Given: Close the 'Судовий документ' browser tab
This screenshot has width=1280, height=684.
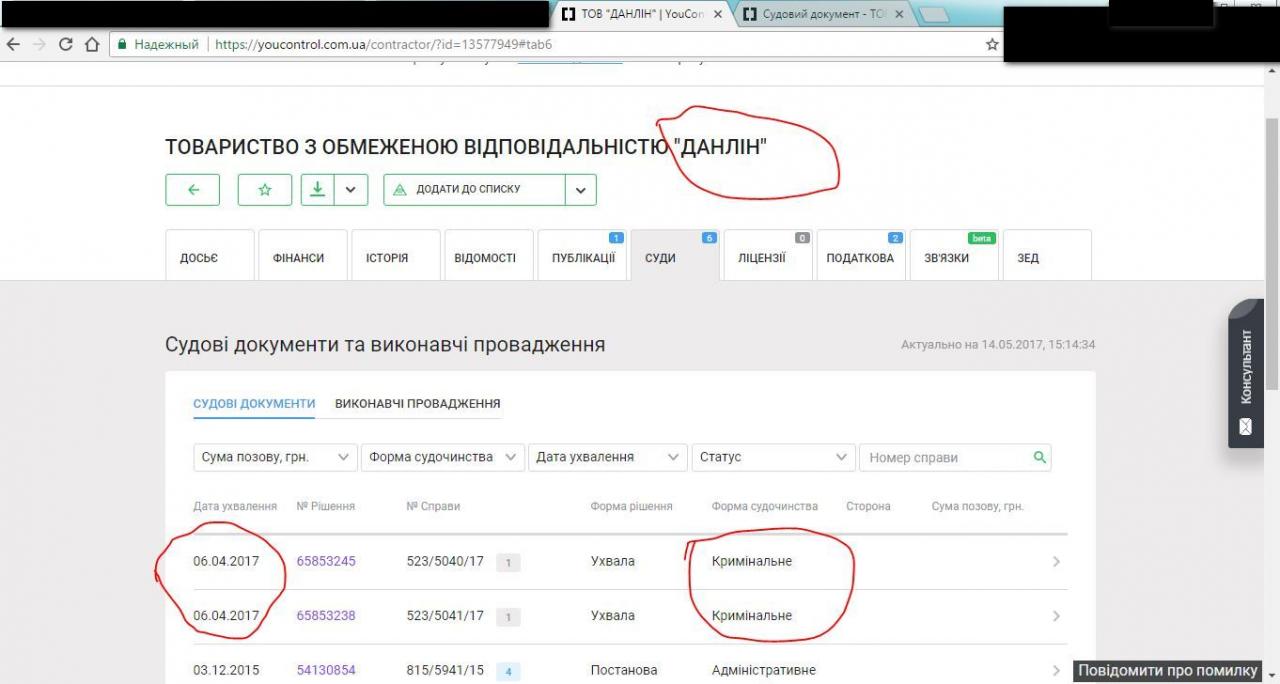Looking at the screenshot, I should [x=899, y=15].
